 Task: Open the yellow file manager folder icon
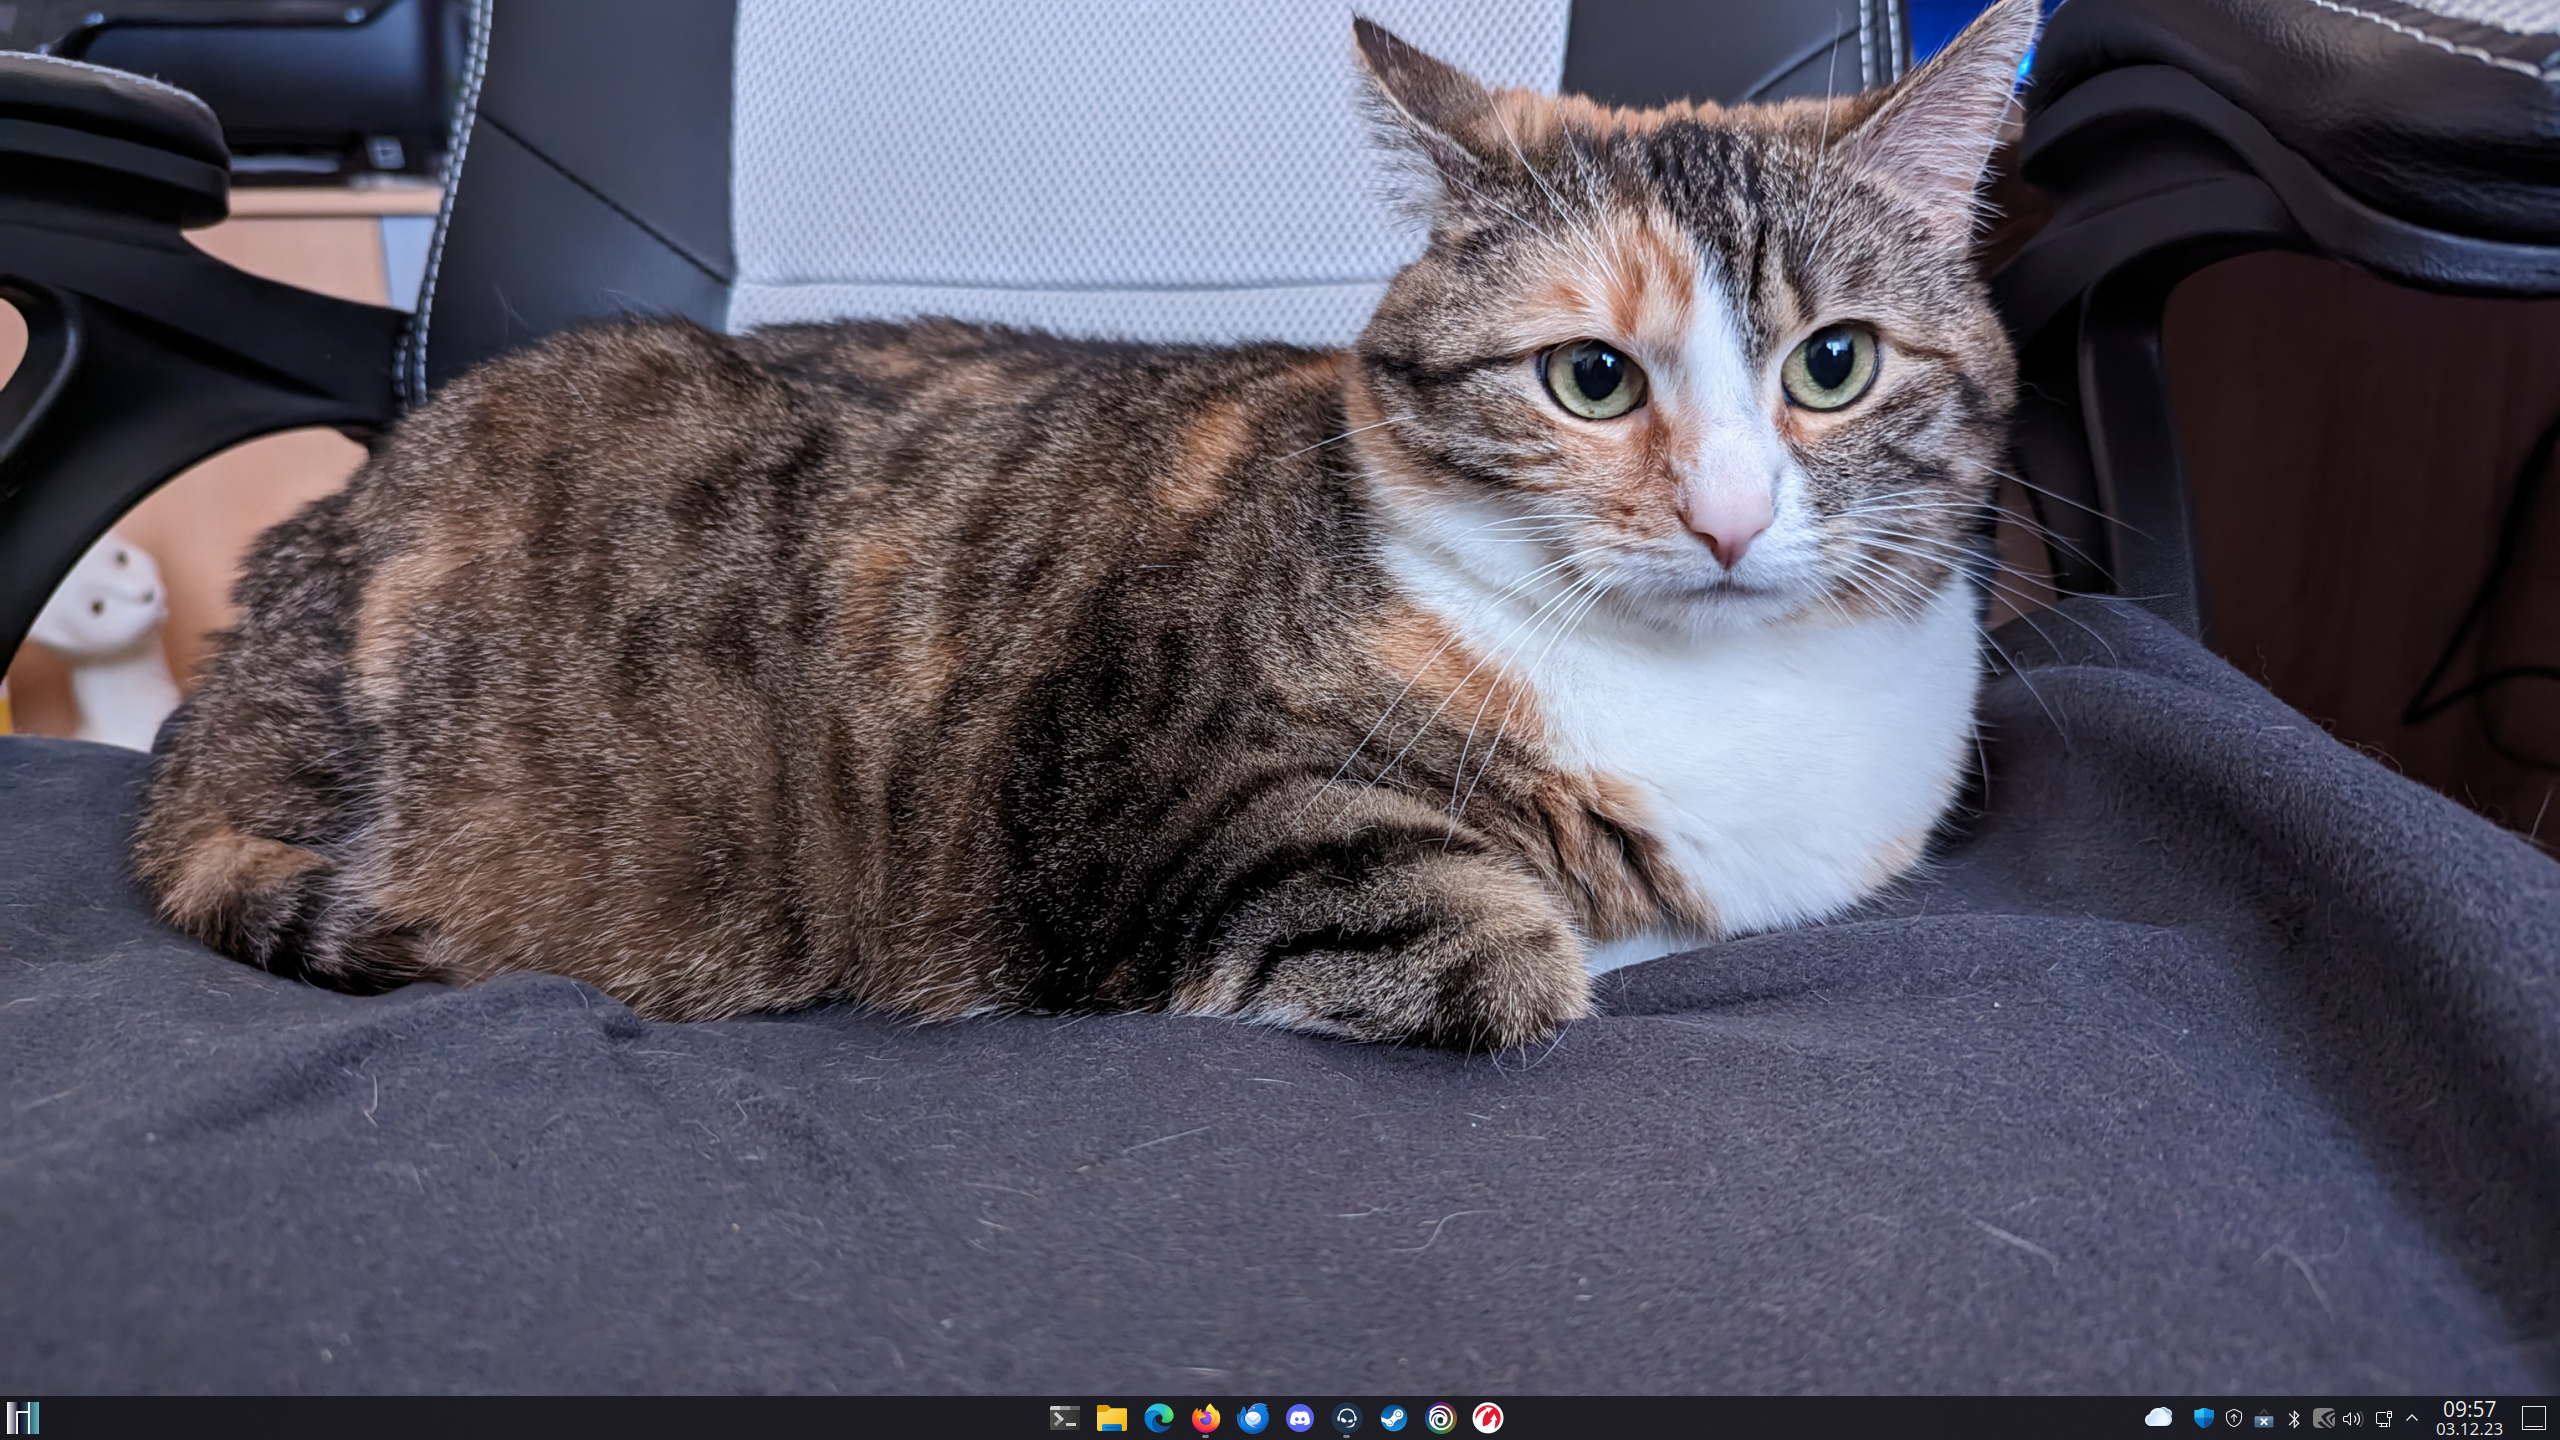(x=1111, y=1418)
